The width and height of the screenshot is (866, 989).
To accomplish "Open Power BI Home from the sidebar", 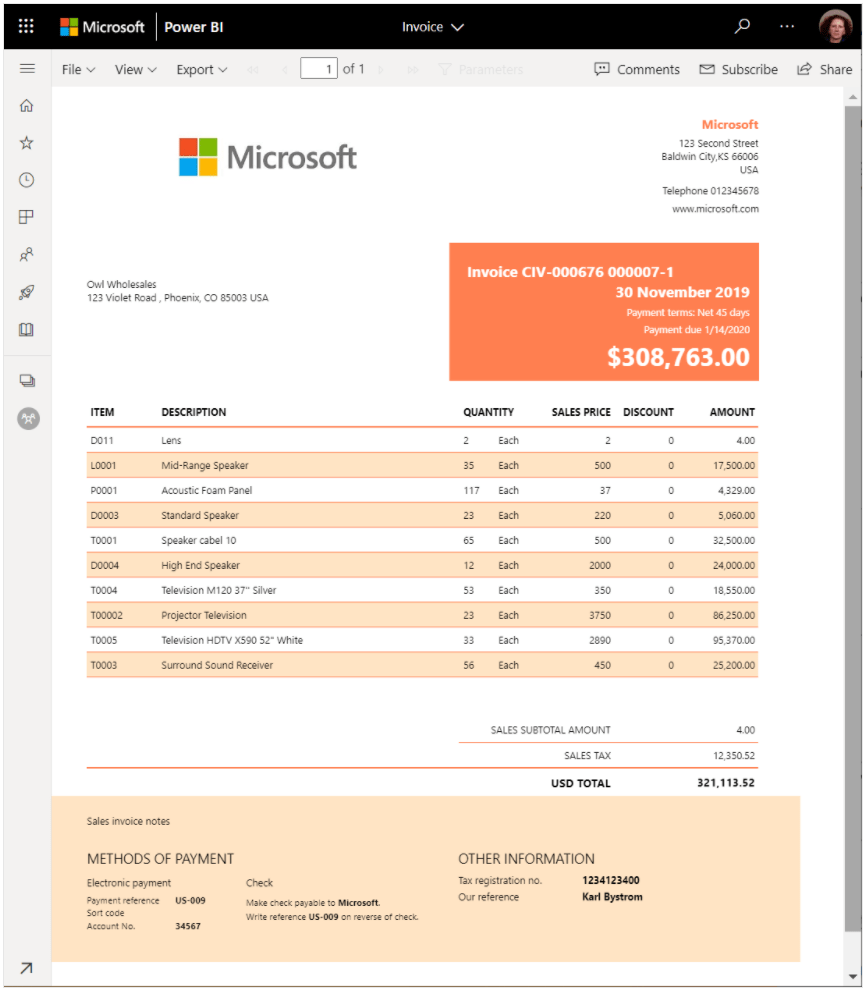I will pyautogui.click(x=27, y=105).
